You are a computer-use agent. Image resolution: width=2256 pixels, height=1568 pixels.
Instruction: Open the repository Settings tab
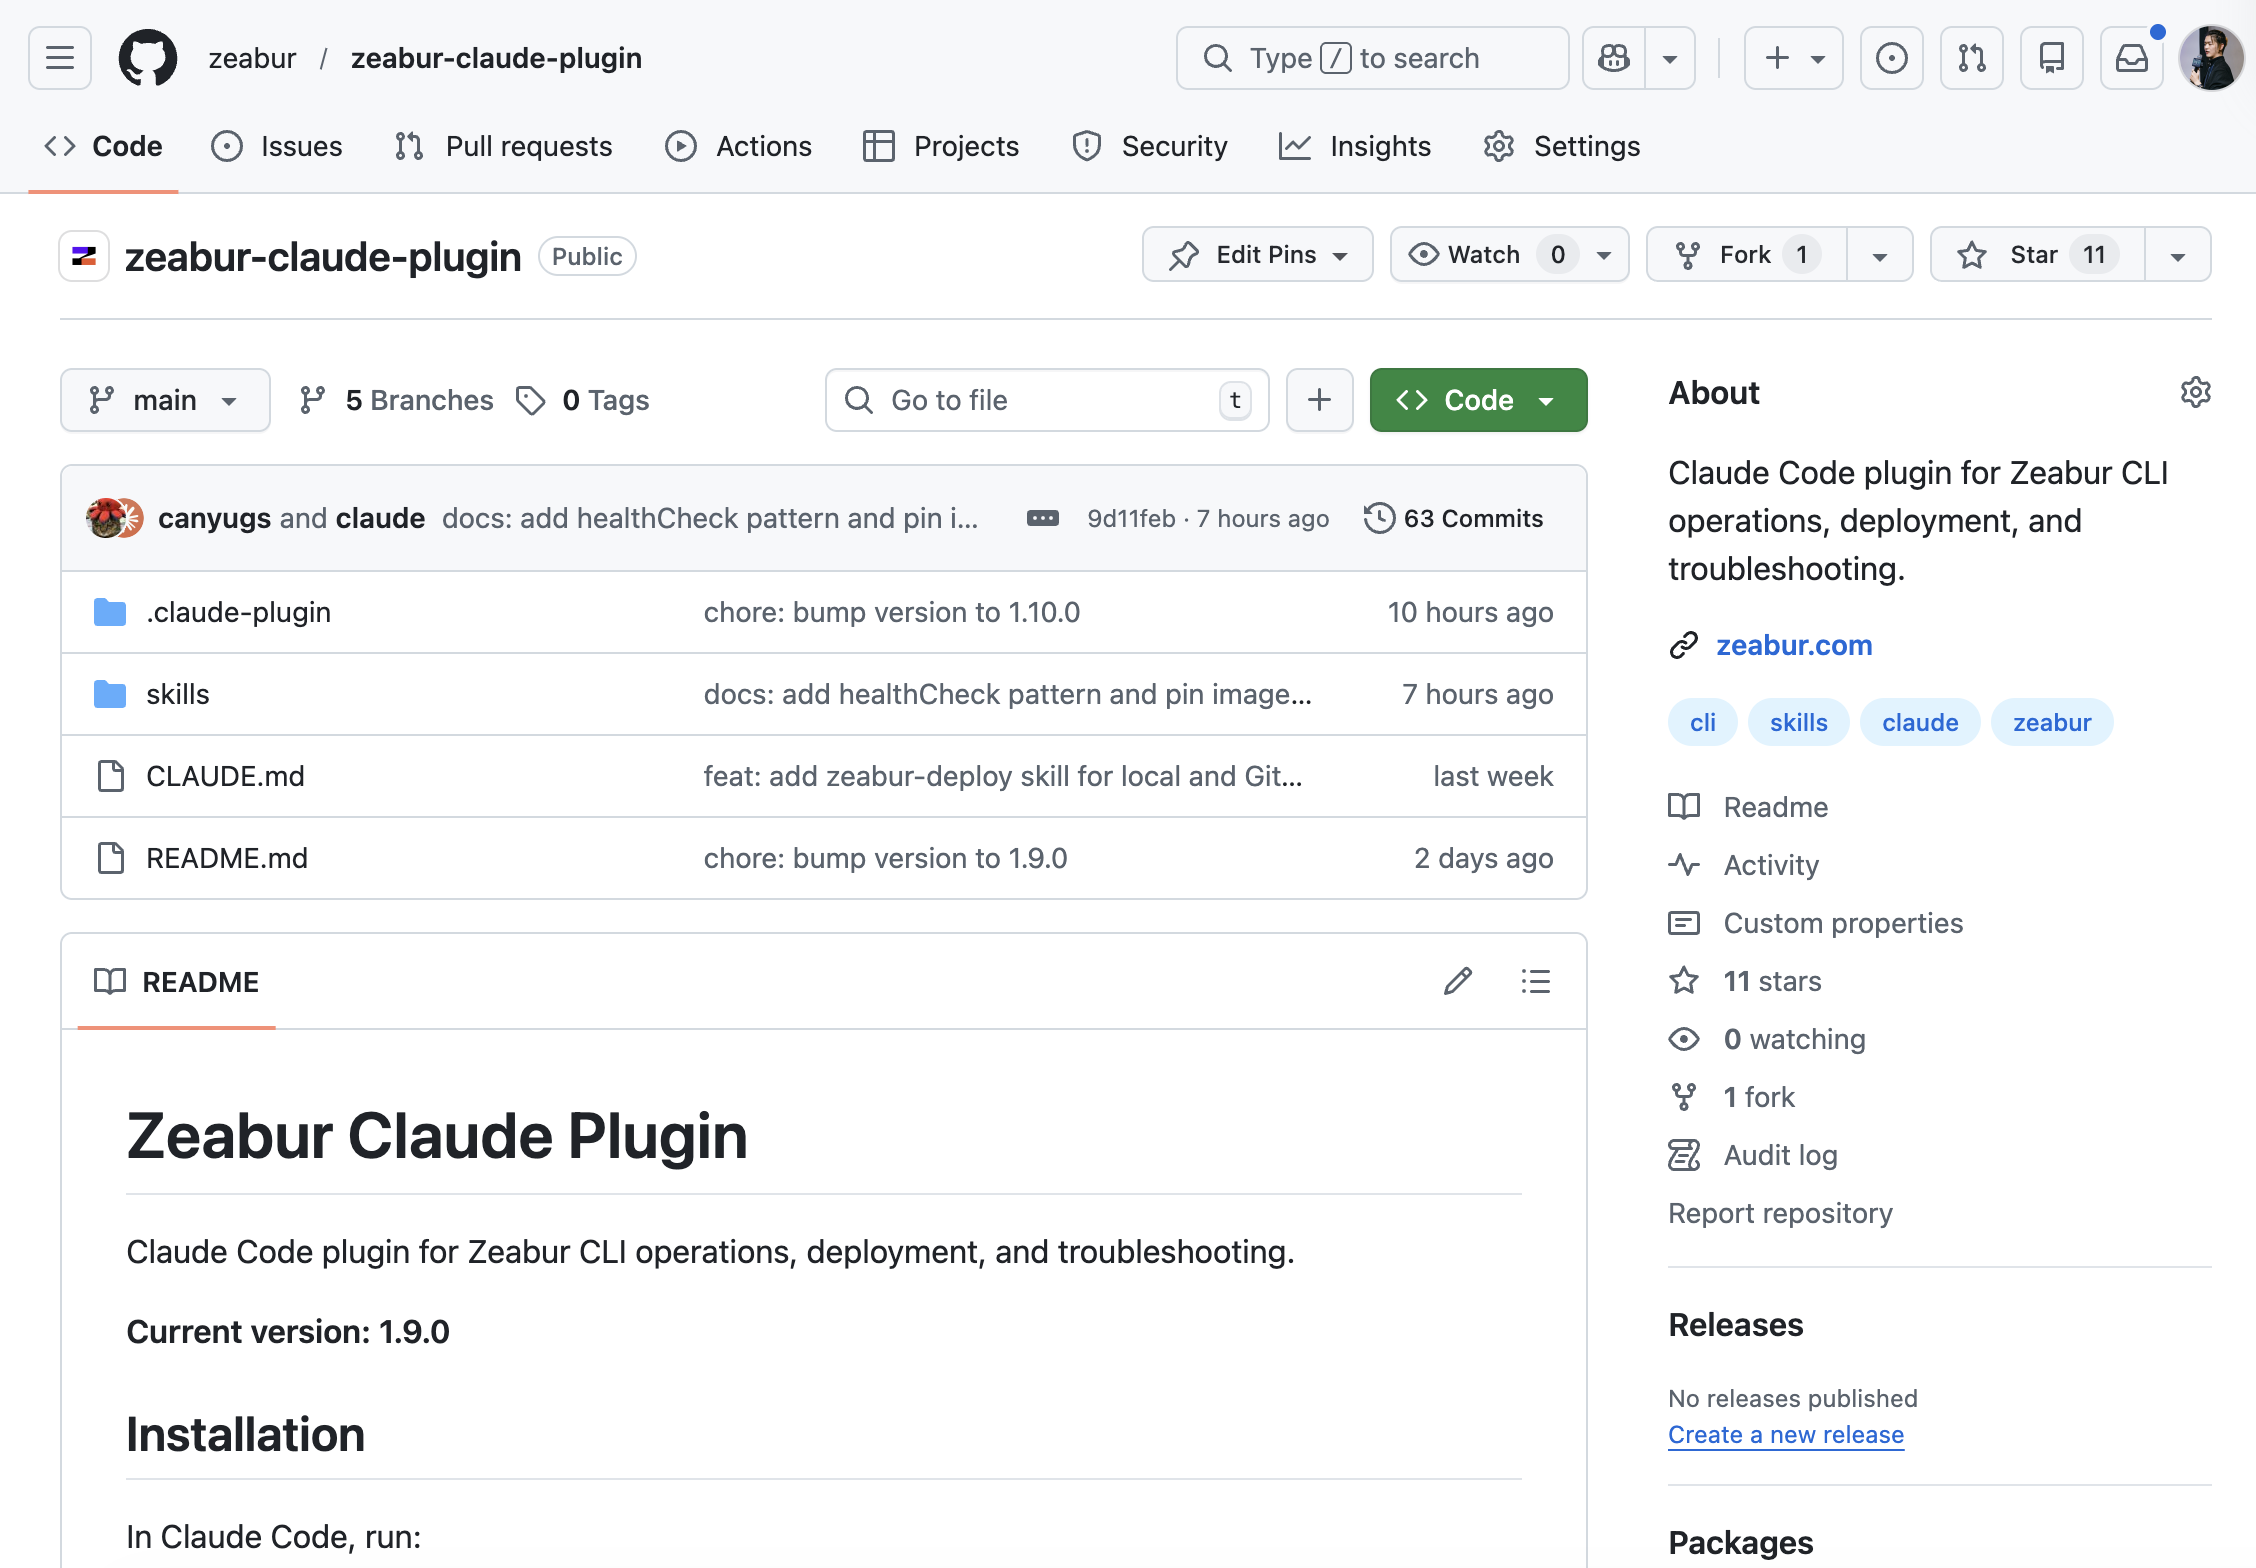click(1561, 146)
